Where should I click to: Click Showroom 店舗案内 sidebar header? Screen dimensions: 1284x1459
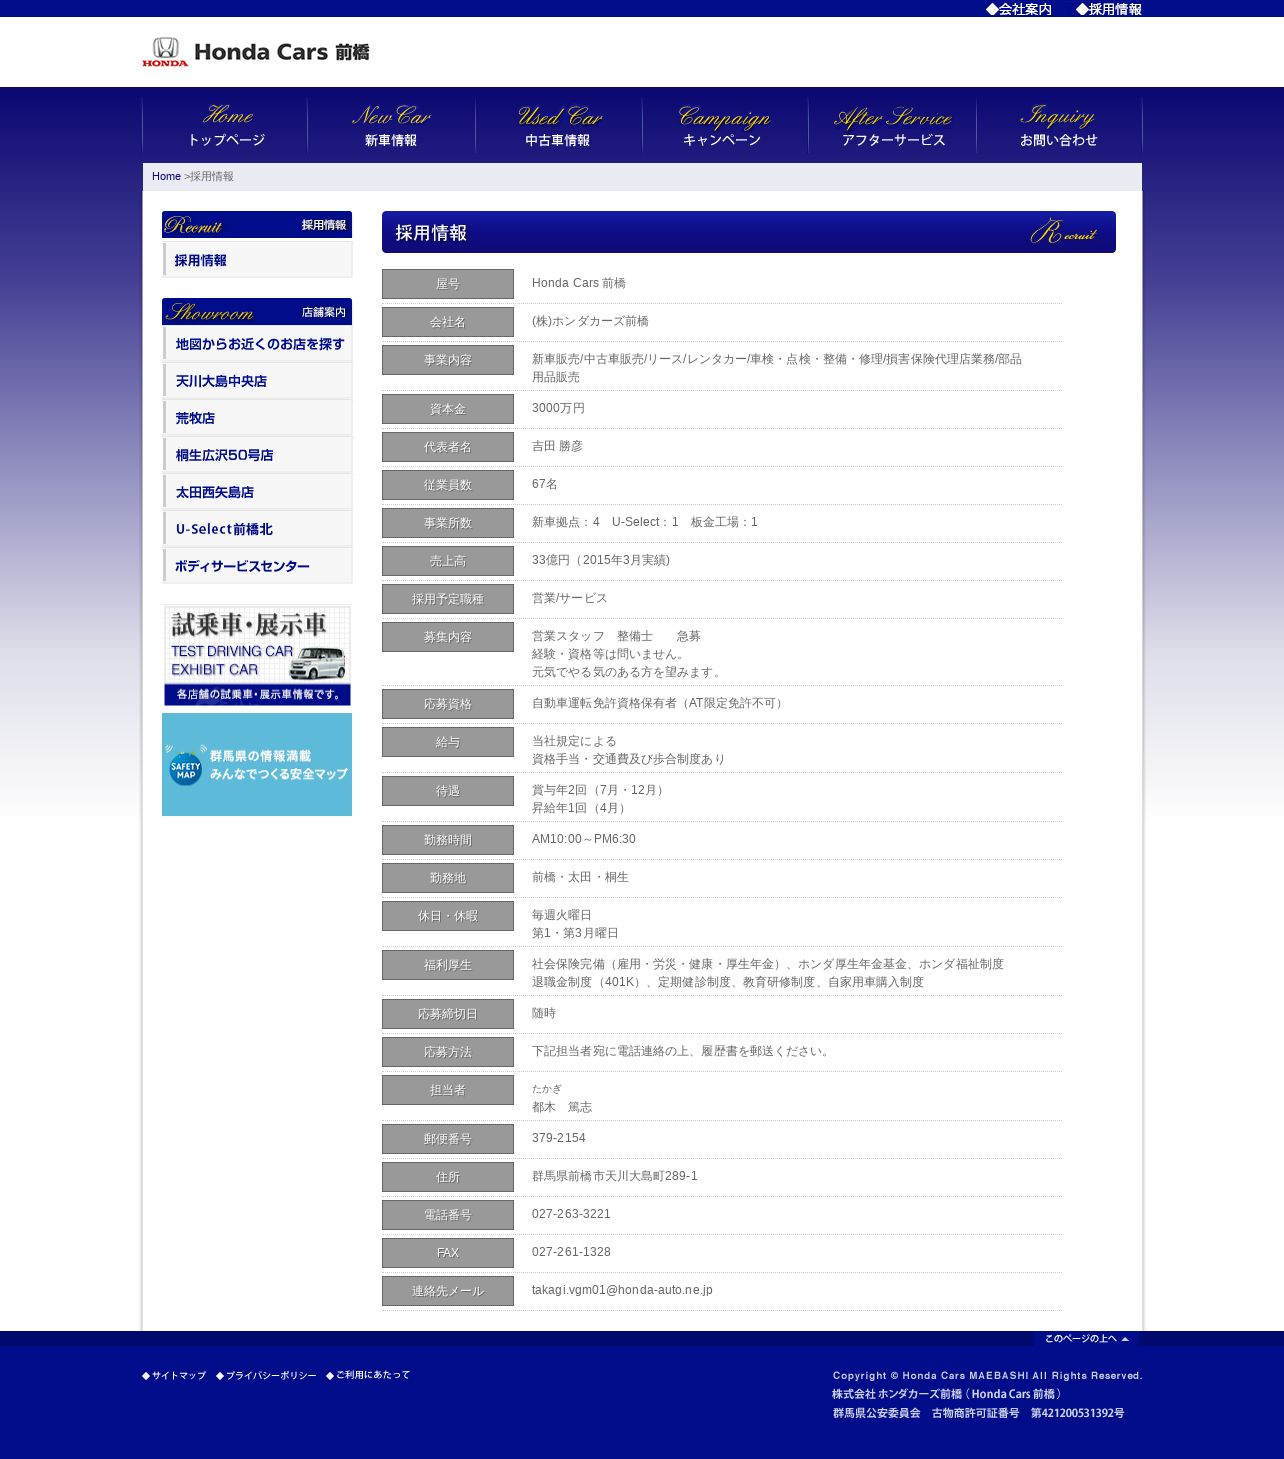(257, 312)
